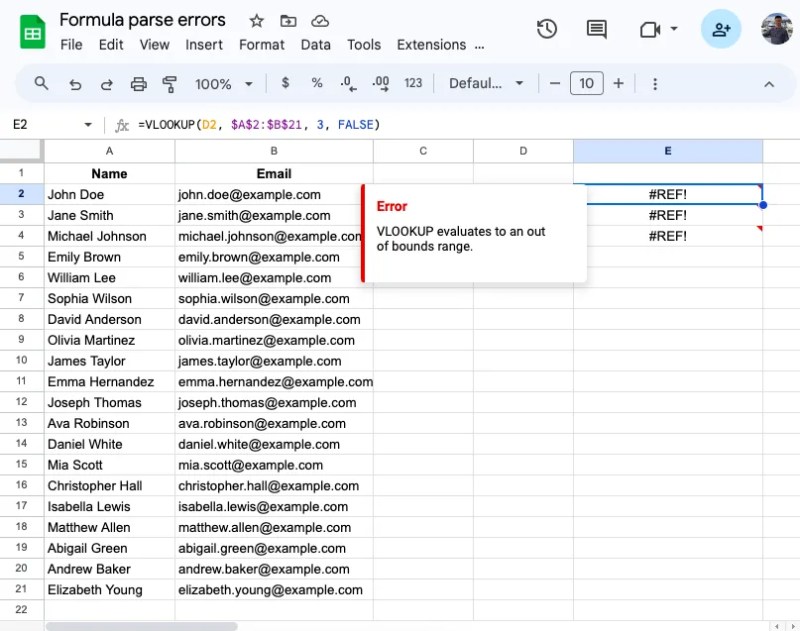Open the Edit menu
Image resolution: width=800 pixels, height=631 pixels.
111,45
